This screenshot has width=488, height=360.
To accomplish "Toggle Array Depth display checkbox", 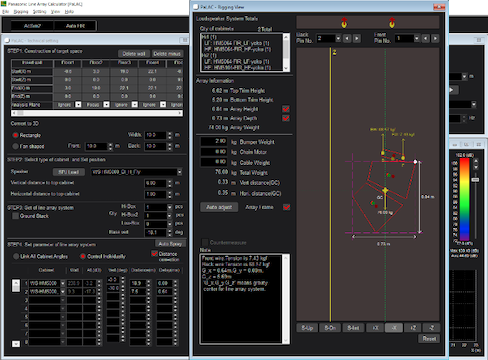I will tap(286, 118).
